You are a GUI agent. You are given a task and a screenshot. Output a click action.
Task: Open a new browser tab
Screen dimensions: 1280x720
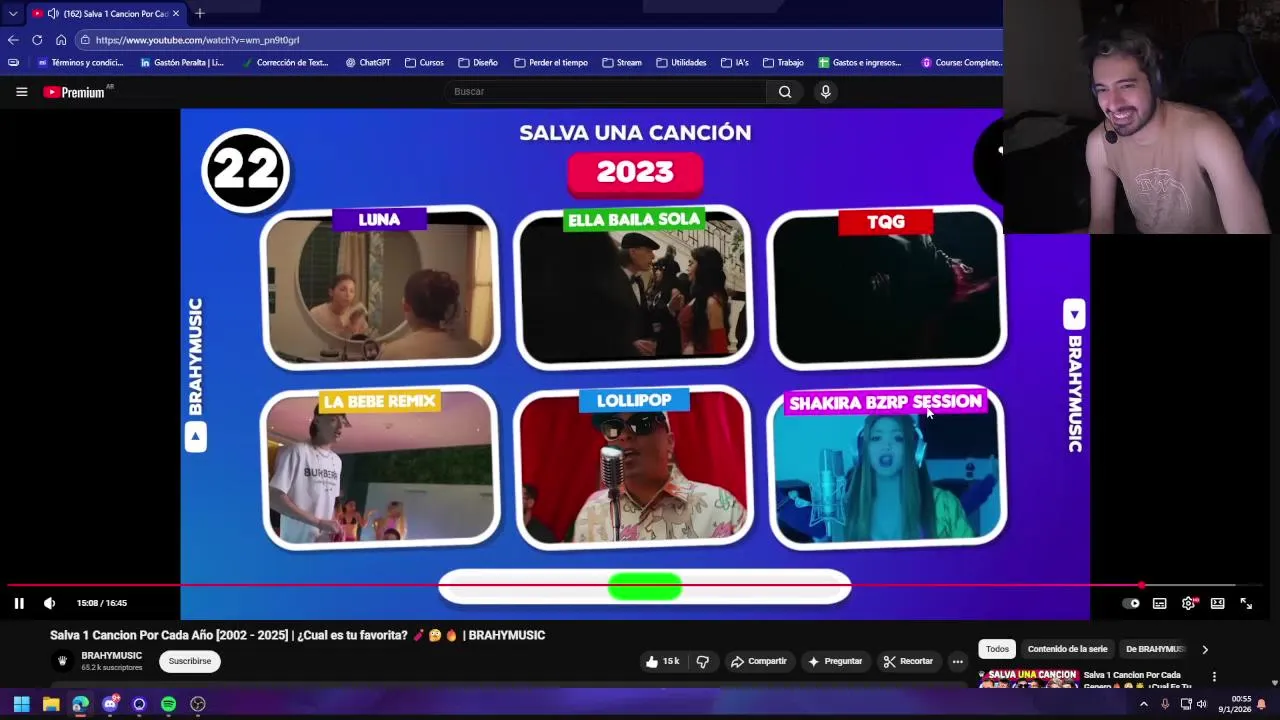click(x=200, y=14)
